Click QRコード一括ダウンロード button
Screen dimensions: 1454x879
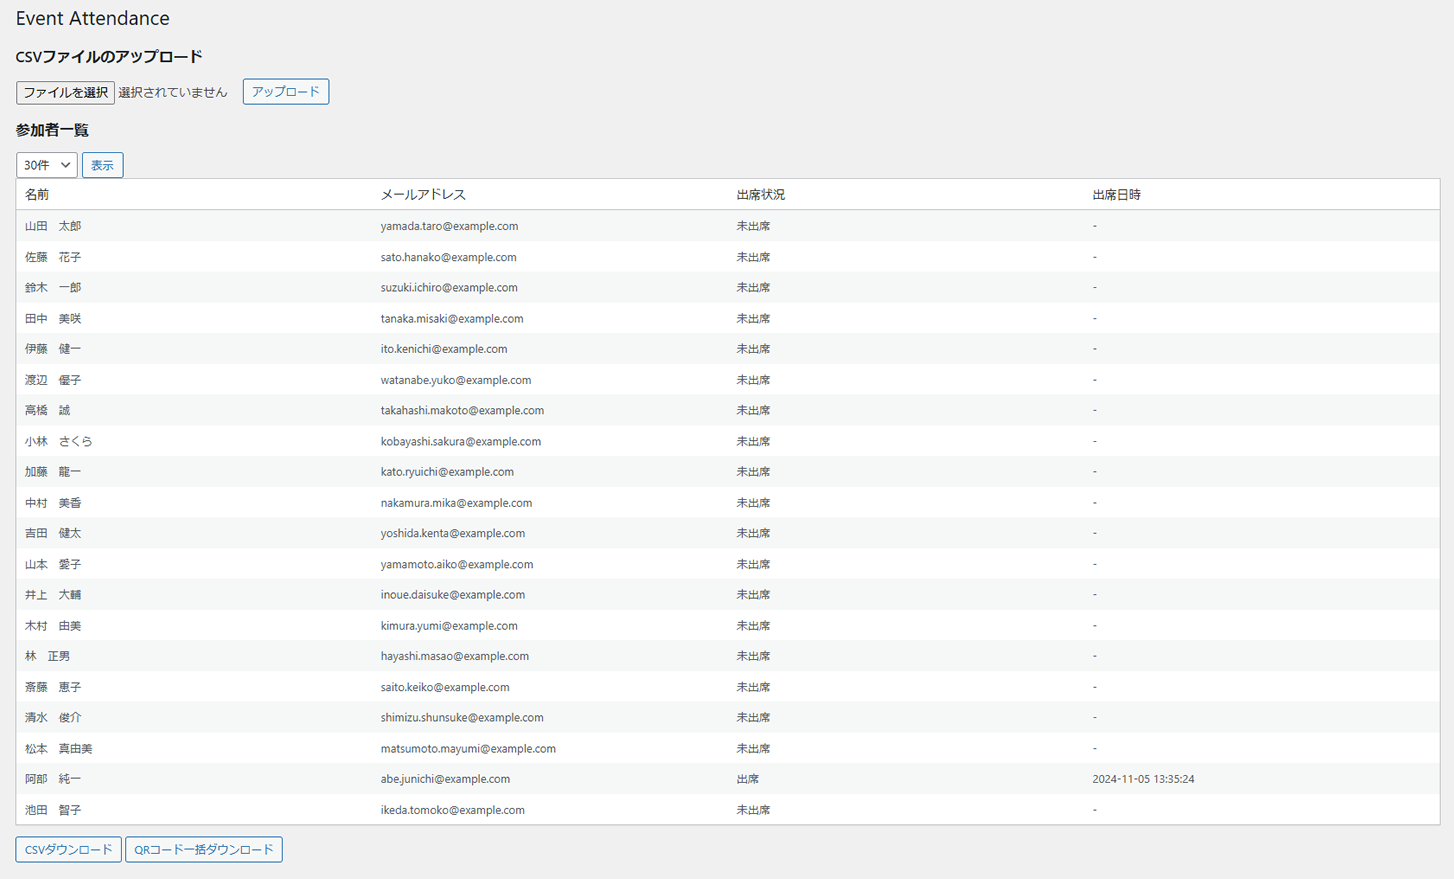[x=203, y=849]
